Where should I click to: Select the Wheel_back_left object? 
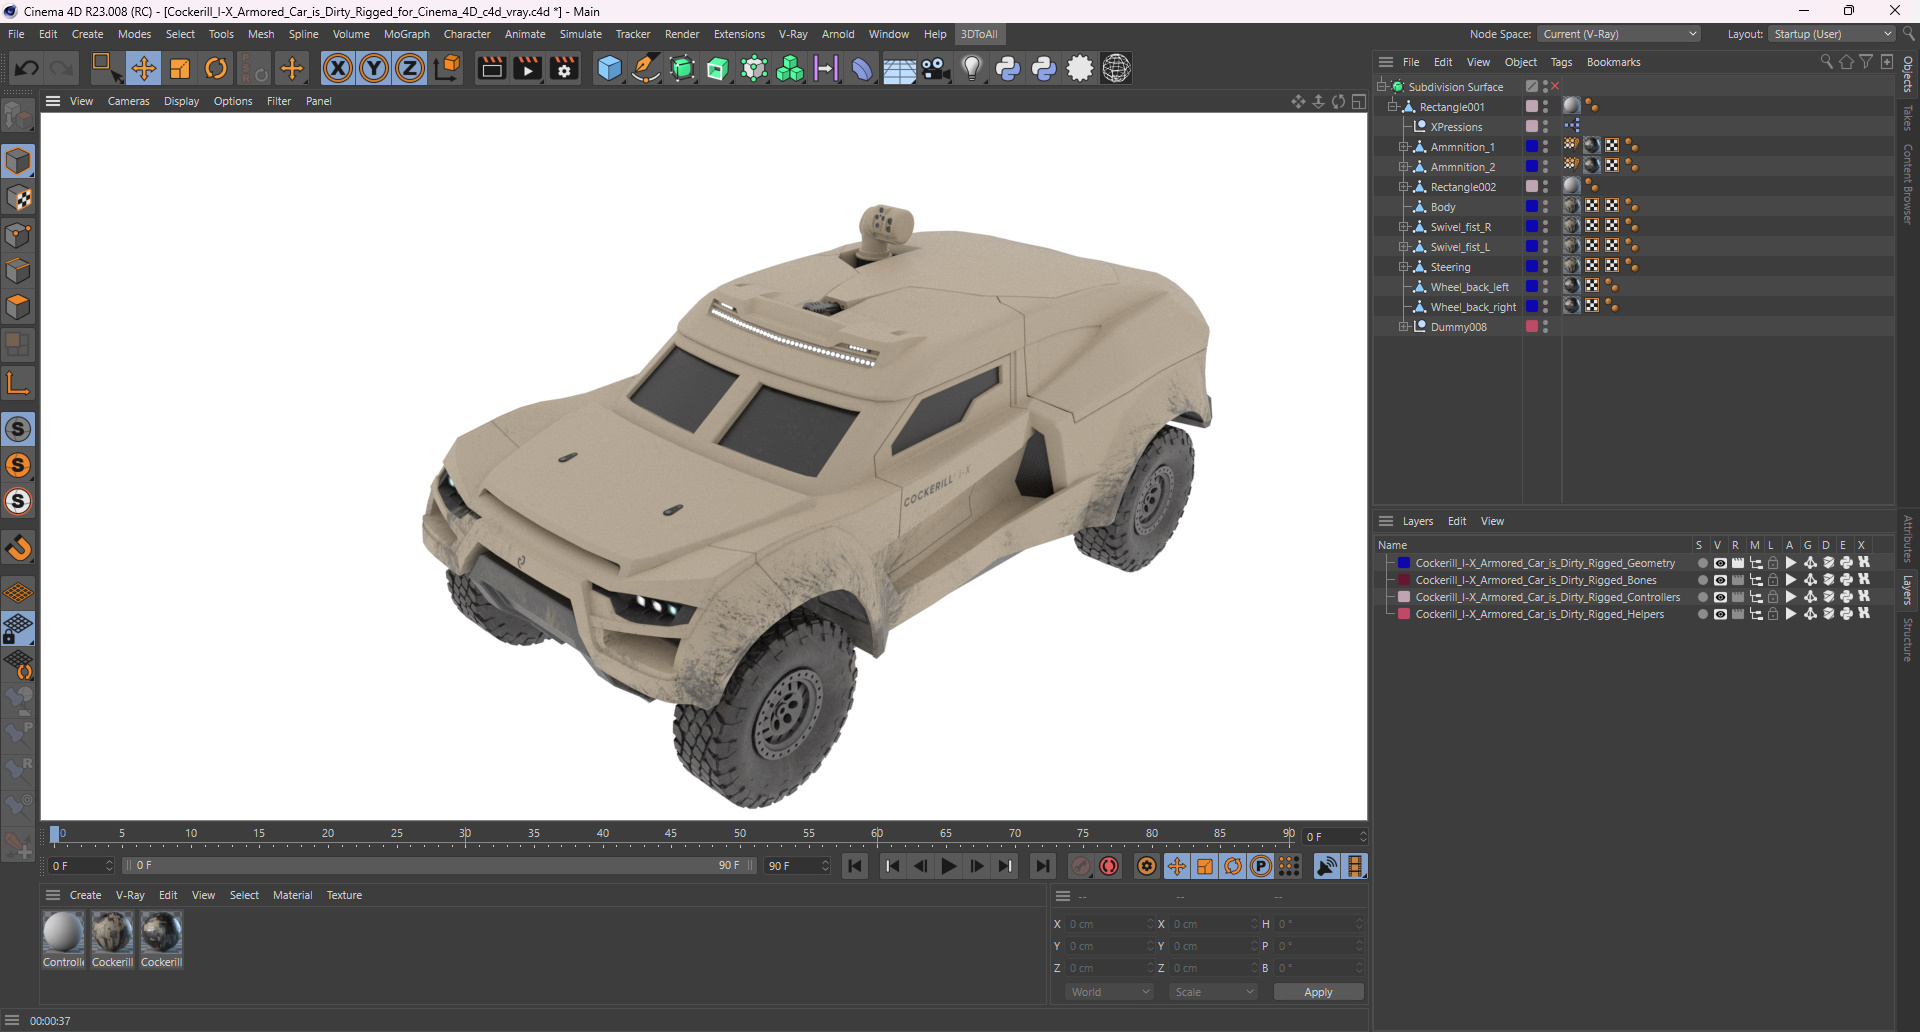point(1469,287)
